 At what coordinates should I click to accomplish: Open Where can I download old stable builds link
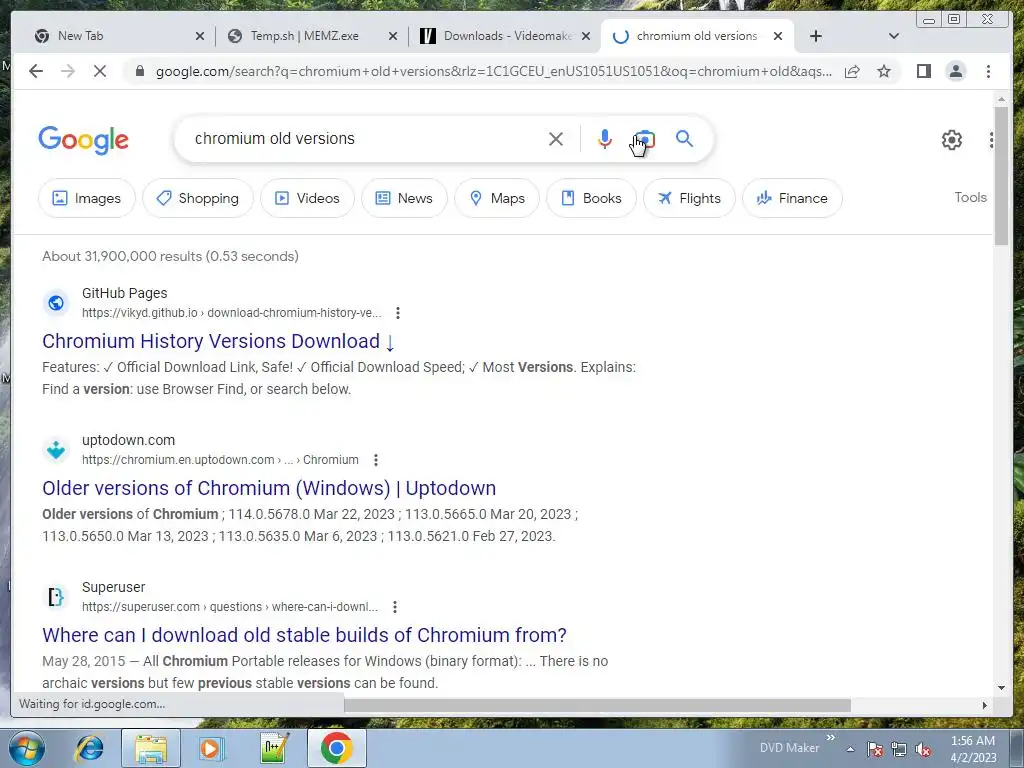pyautogui.click(x=304, y=635)
